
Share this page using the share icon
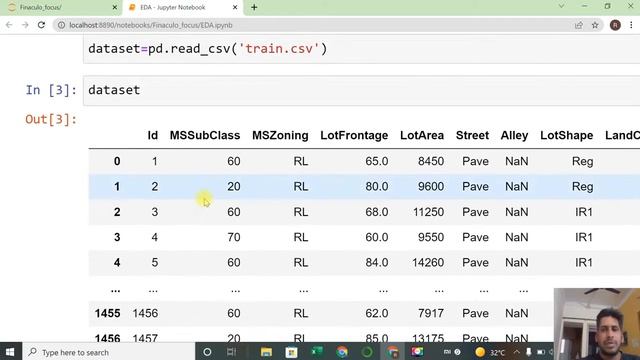coord(579,25)
